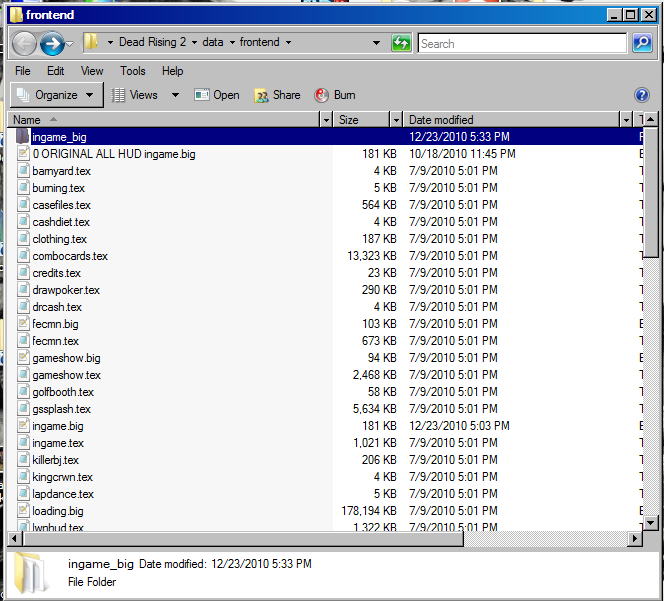Click the combocards.tex file icon
The width and height of the screenshot is (664, 601).
pyautogui.click(x=23, y=255)
